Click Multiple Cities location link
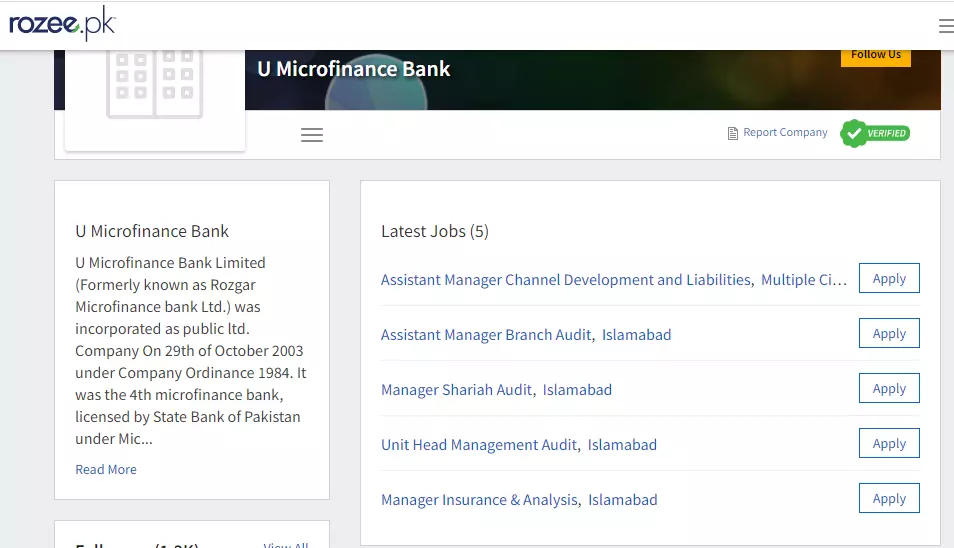This screenshot has width=954, height=548. coord(804,280)
